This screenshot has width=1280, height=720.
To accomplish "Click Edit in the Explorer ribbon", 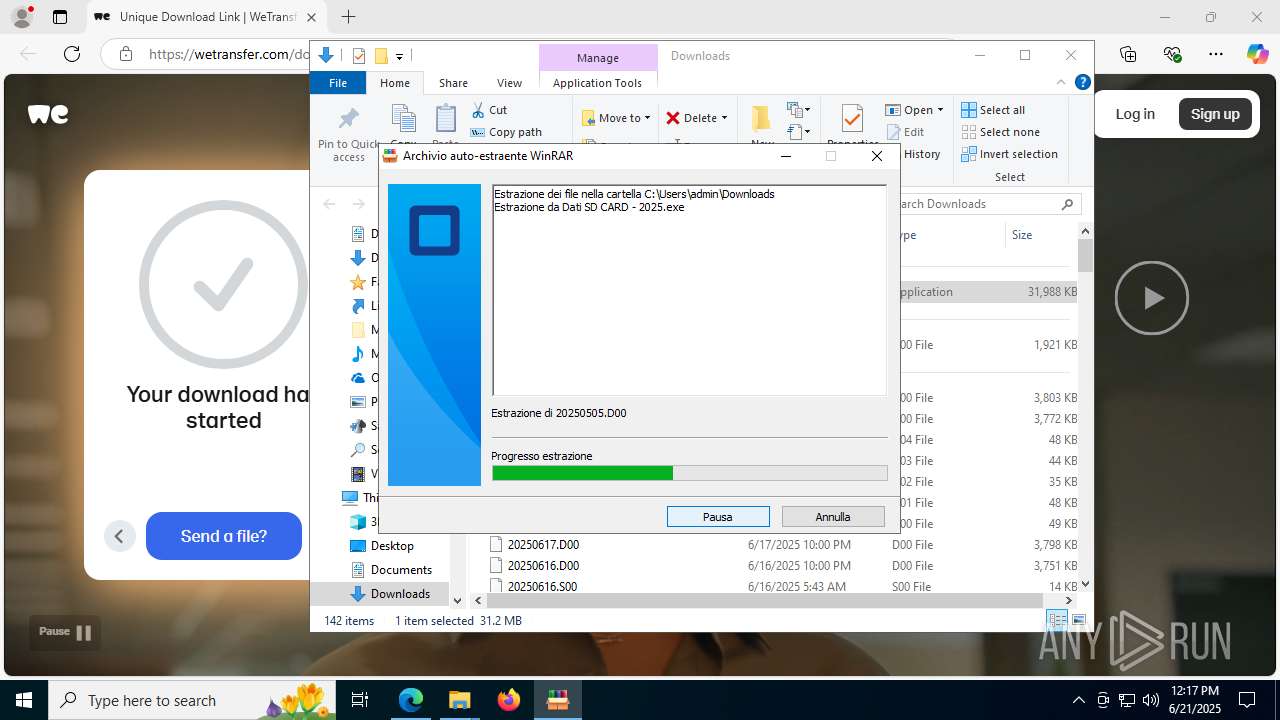I will tap(905, 132).
